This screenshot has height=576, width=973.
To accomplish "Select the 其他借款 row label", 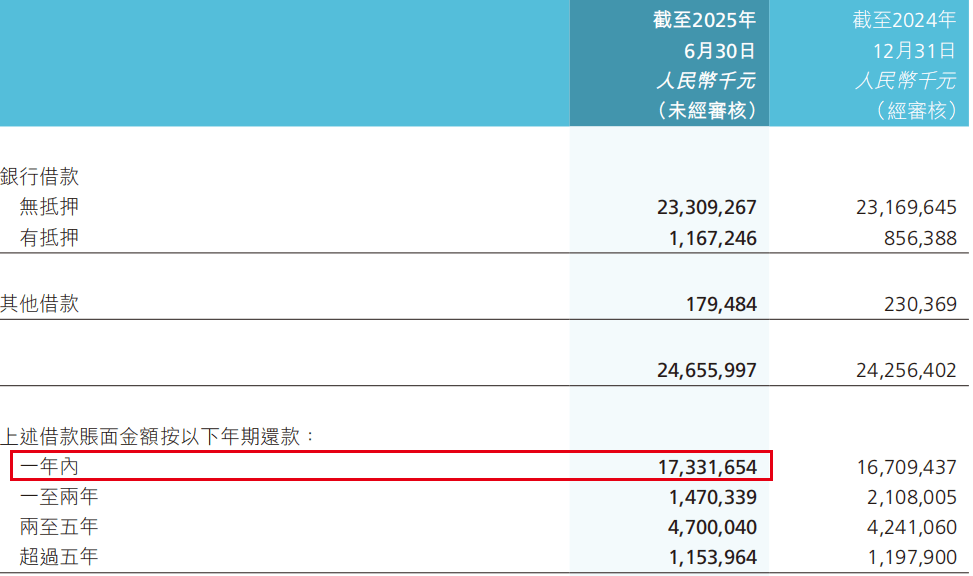I will click(x=40, y=304).
